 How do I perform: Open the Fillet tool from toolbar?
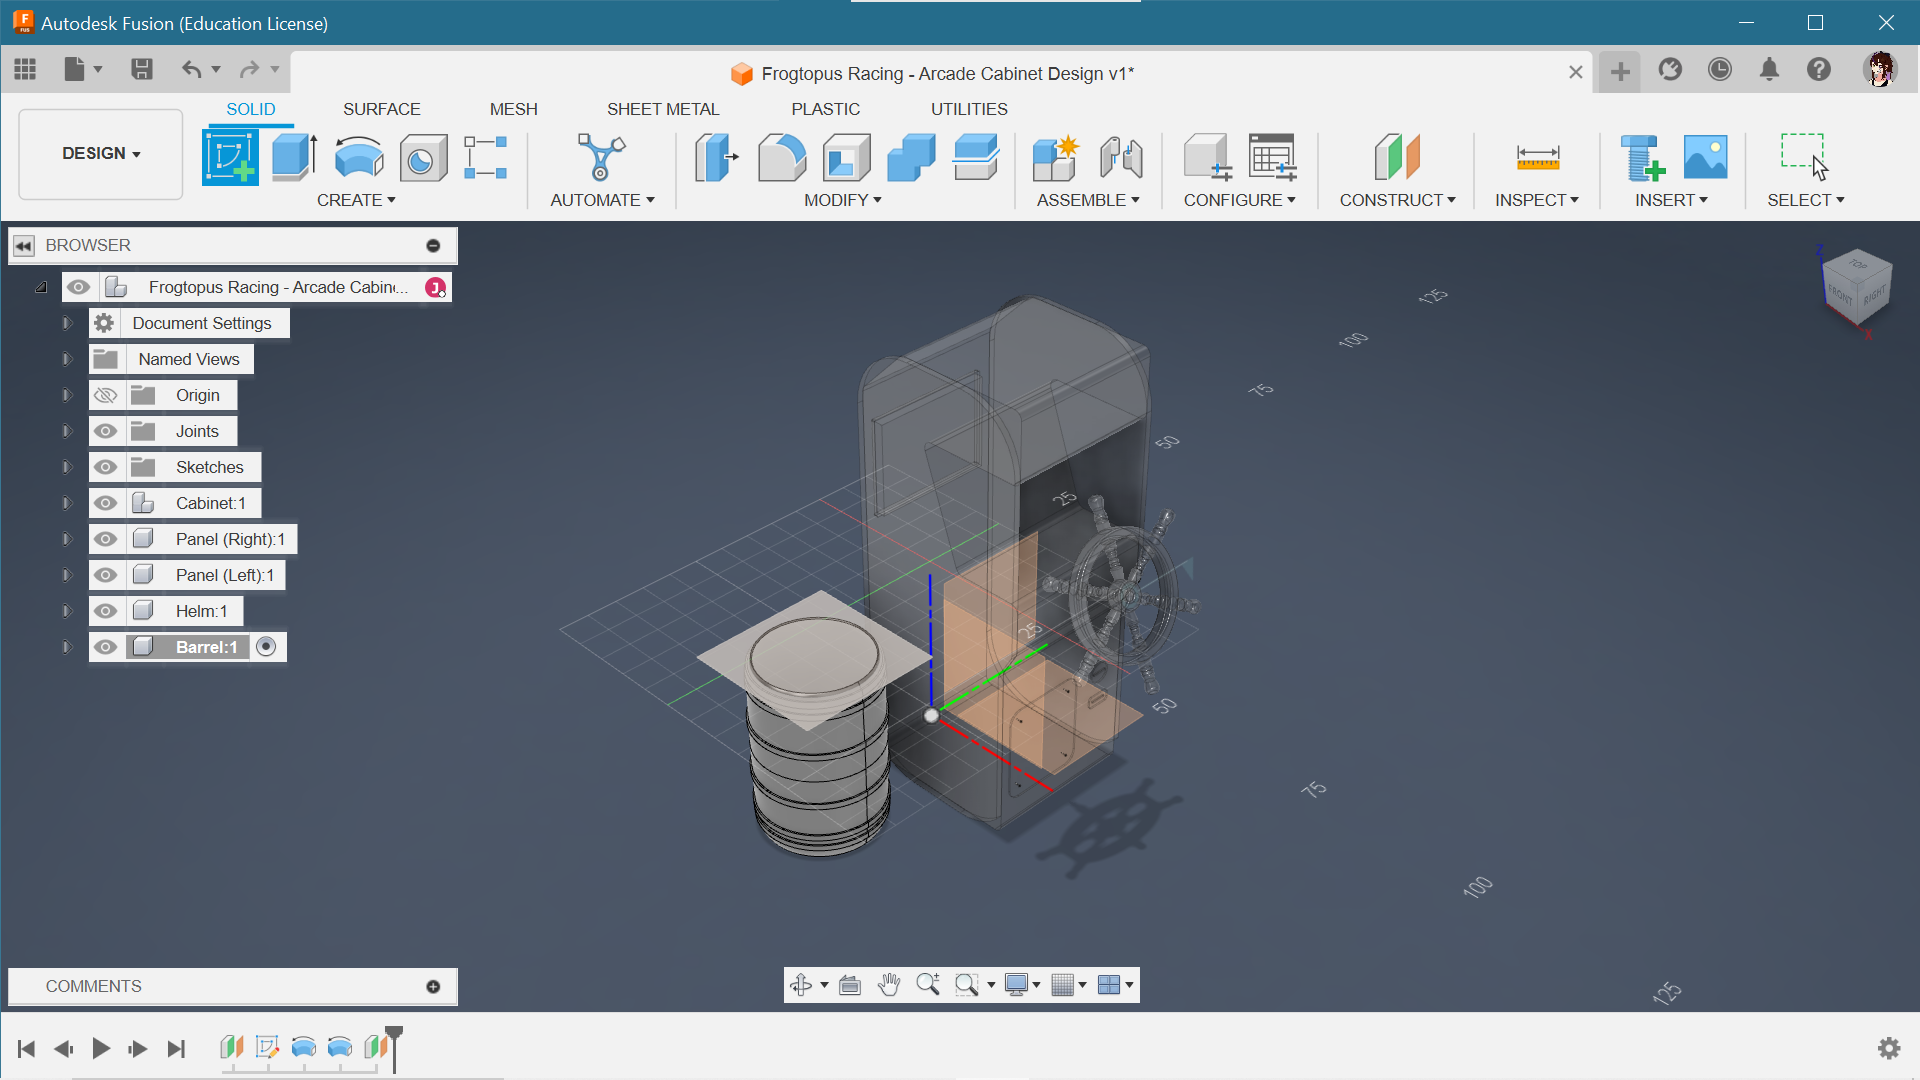(783, 156)
